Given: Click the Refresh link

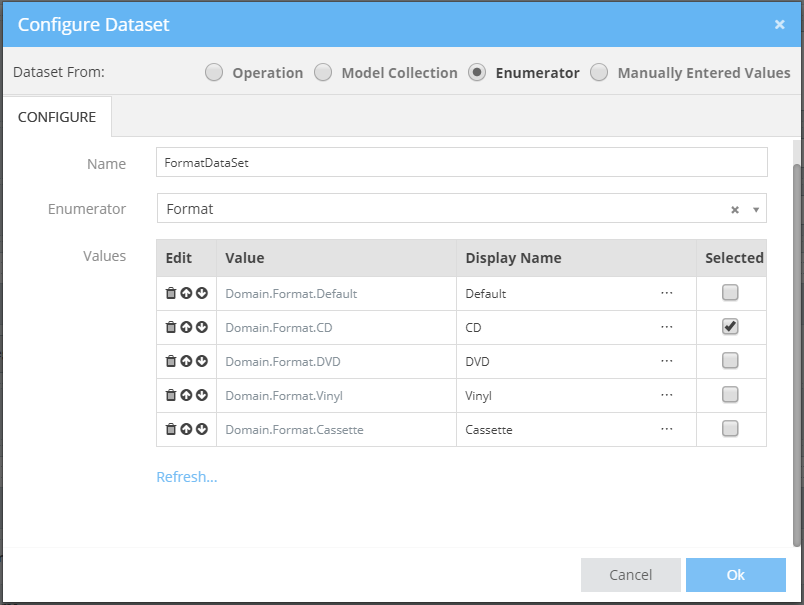Looking at the screenshot, I should click(186, 477).
